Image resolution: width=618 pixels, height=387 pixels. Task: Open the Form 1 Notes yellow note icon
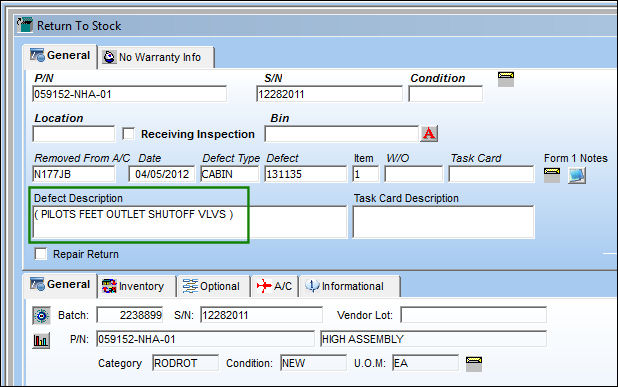pyautogui.click(x=552, y=175)
